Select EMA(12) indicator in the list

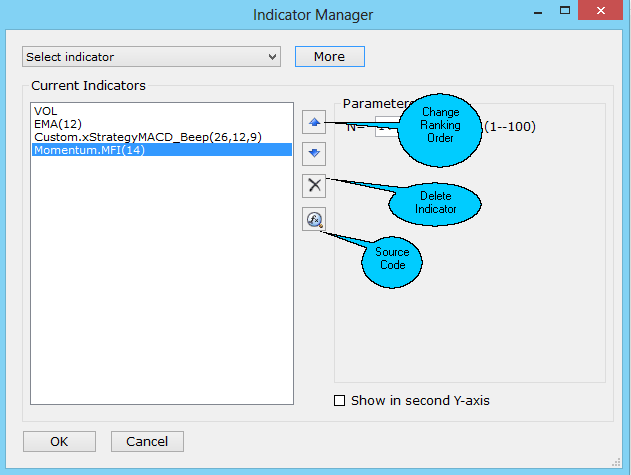(x=56, y=124)
